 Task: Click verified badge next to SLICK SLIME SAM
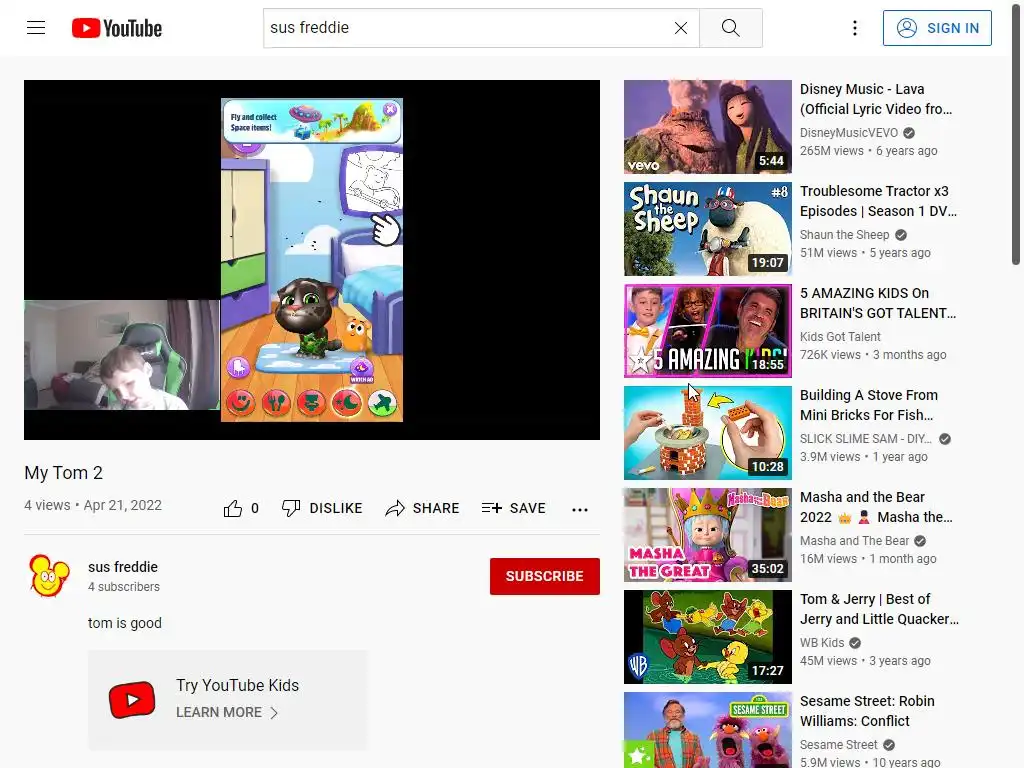[944, 439]
